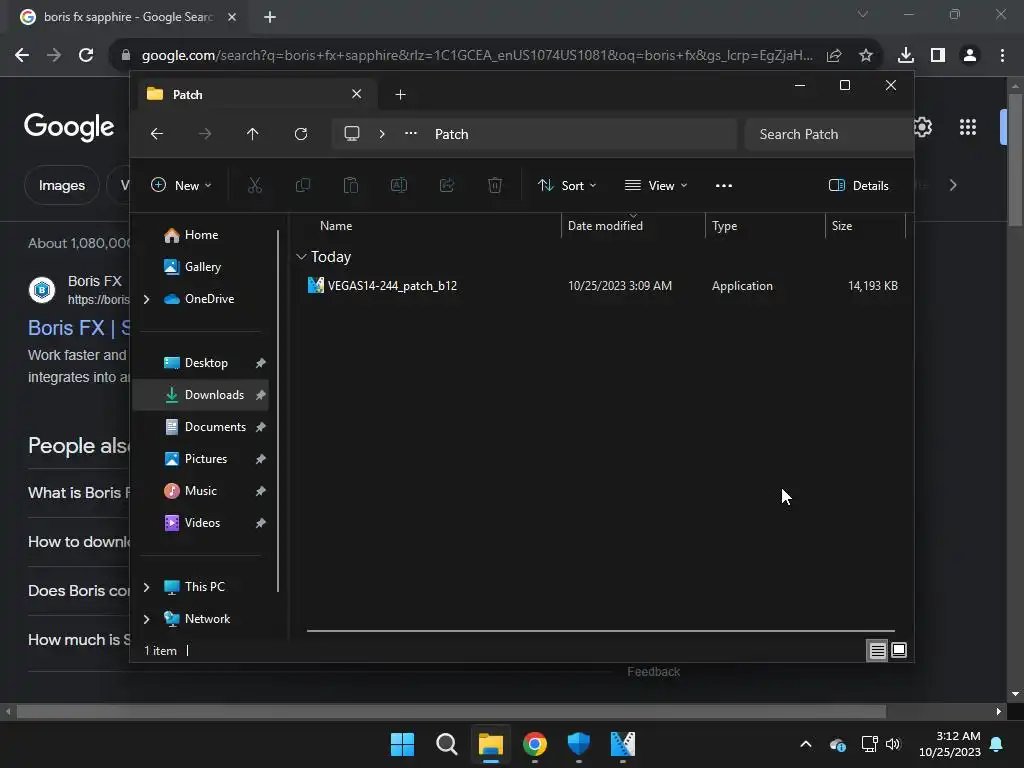Screen dimensions: 1024x768
Task: Toggle the Details pane
Action: (x=858, y=185)
